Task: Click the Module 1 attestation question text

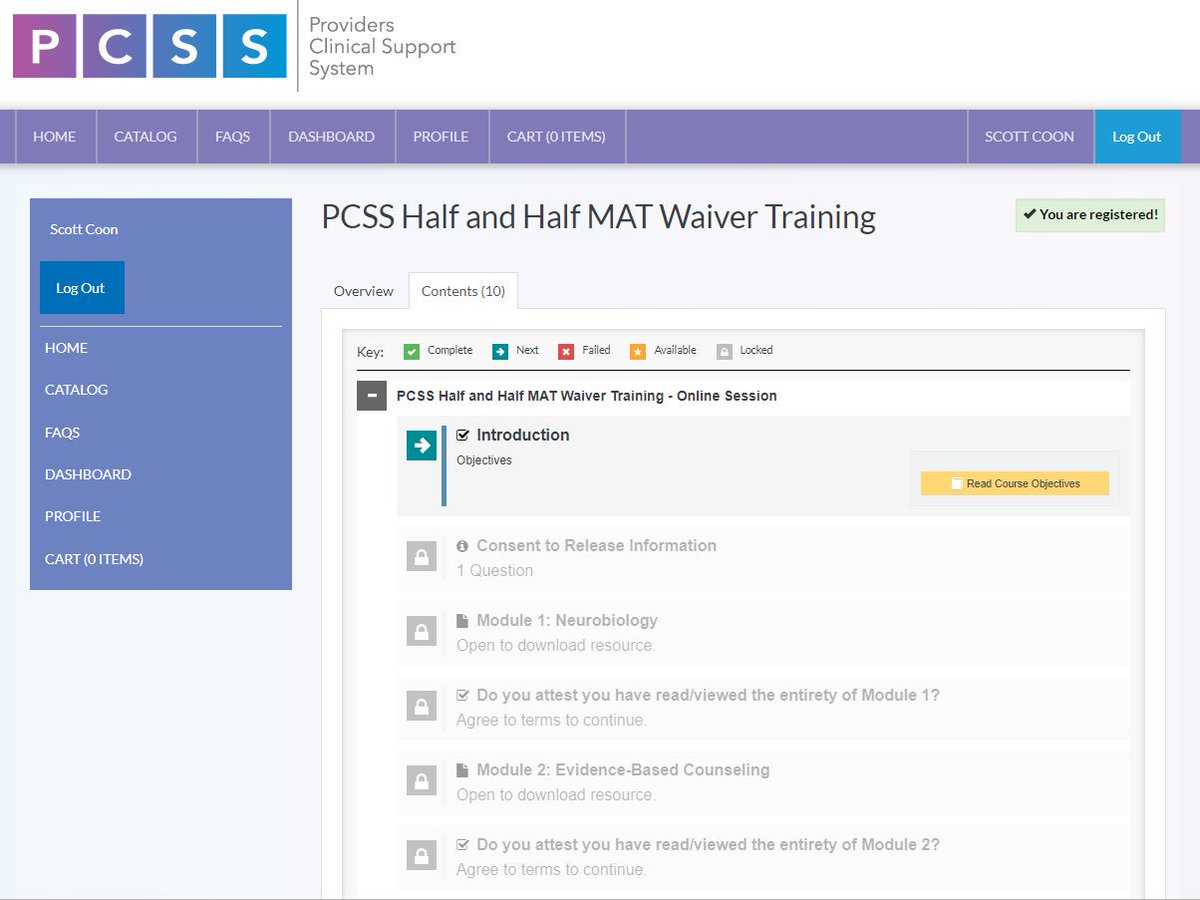Action: click(x=708, y=696)
